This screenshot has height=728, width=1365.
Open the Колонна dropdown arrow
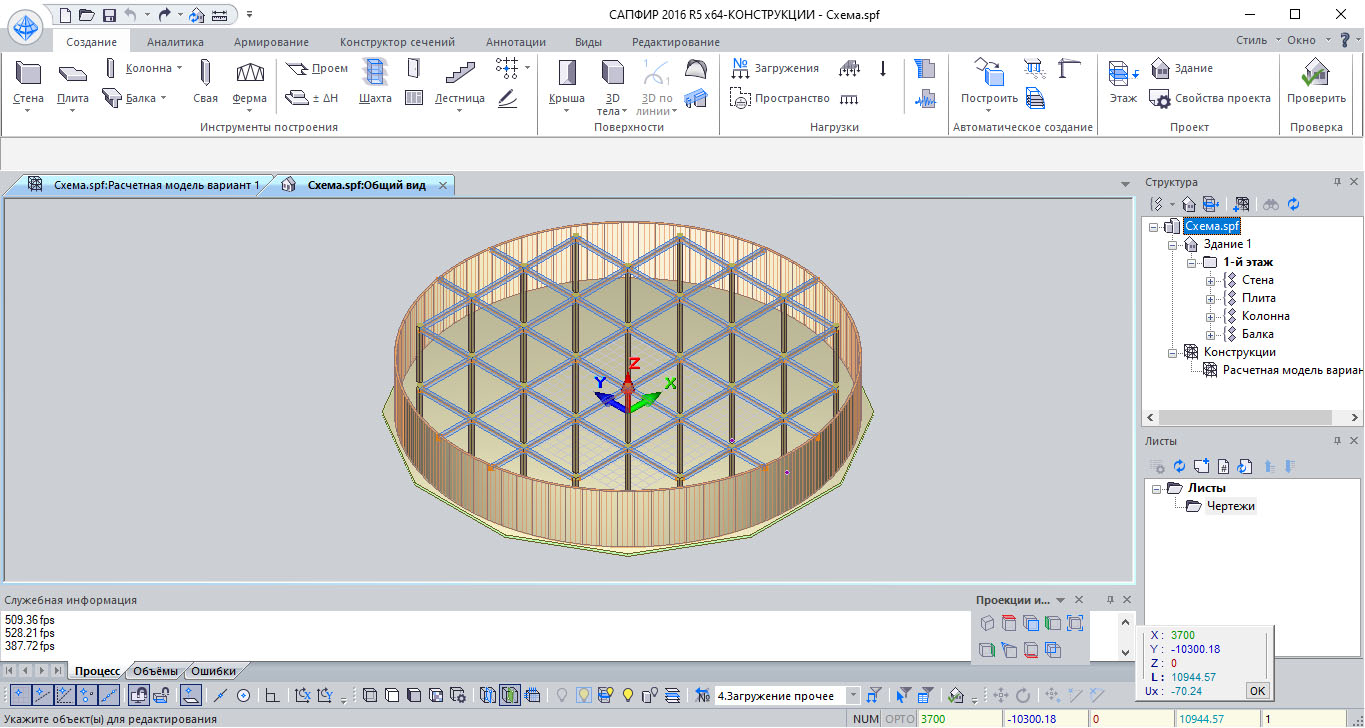coord(179,68)
